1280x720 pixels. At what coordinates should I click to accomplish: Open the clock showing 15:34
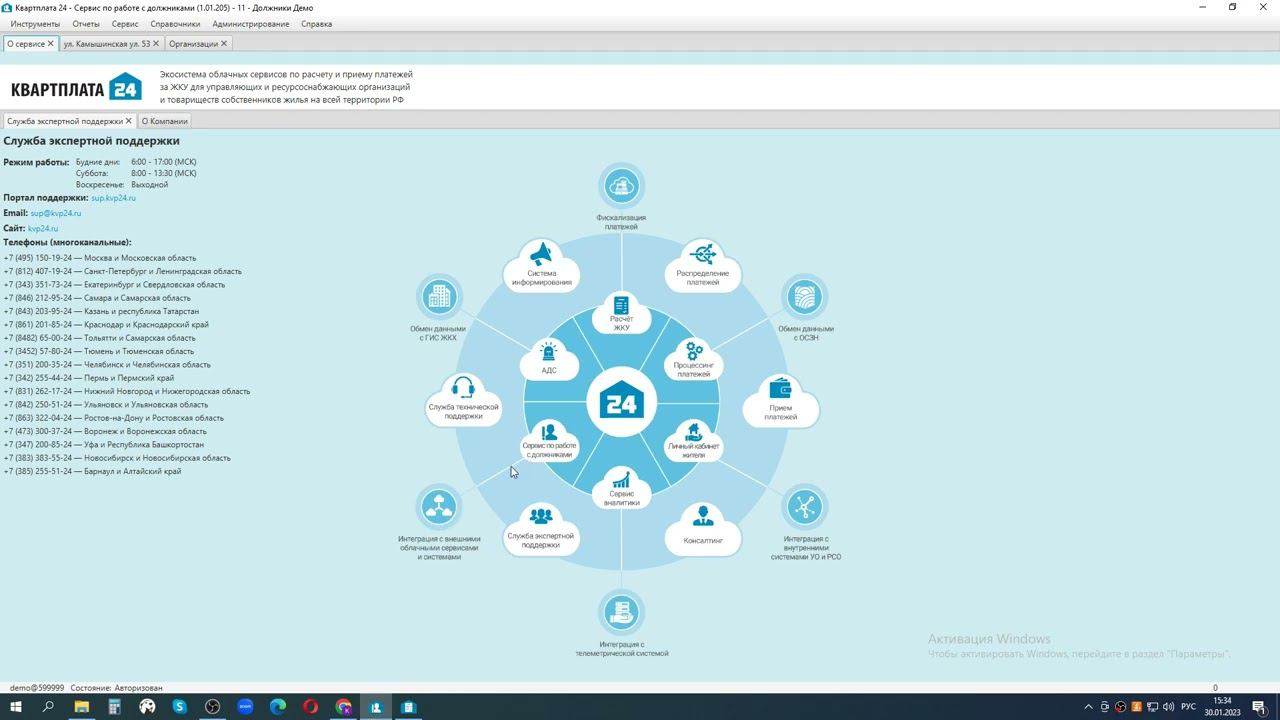(1222, 707)
